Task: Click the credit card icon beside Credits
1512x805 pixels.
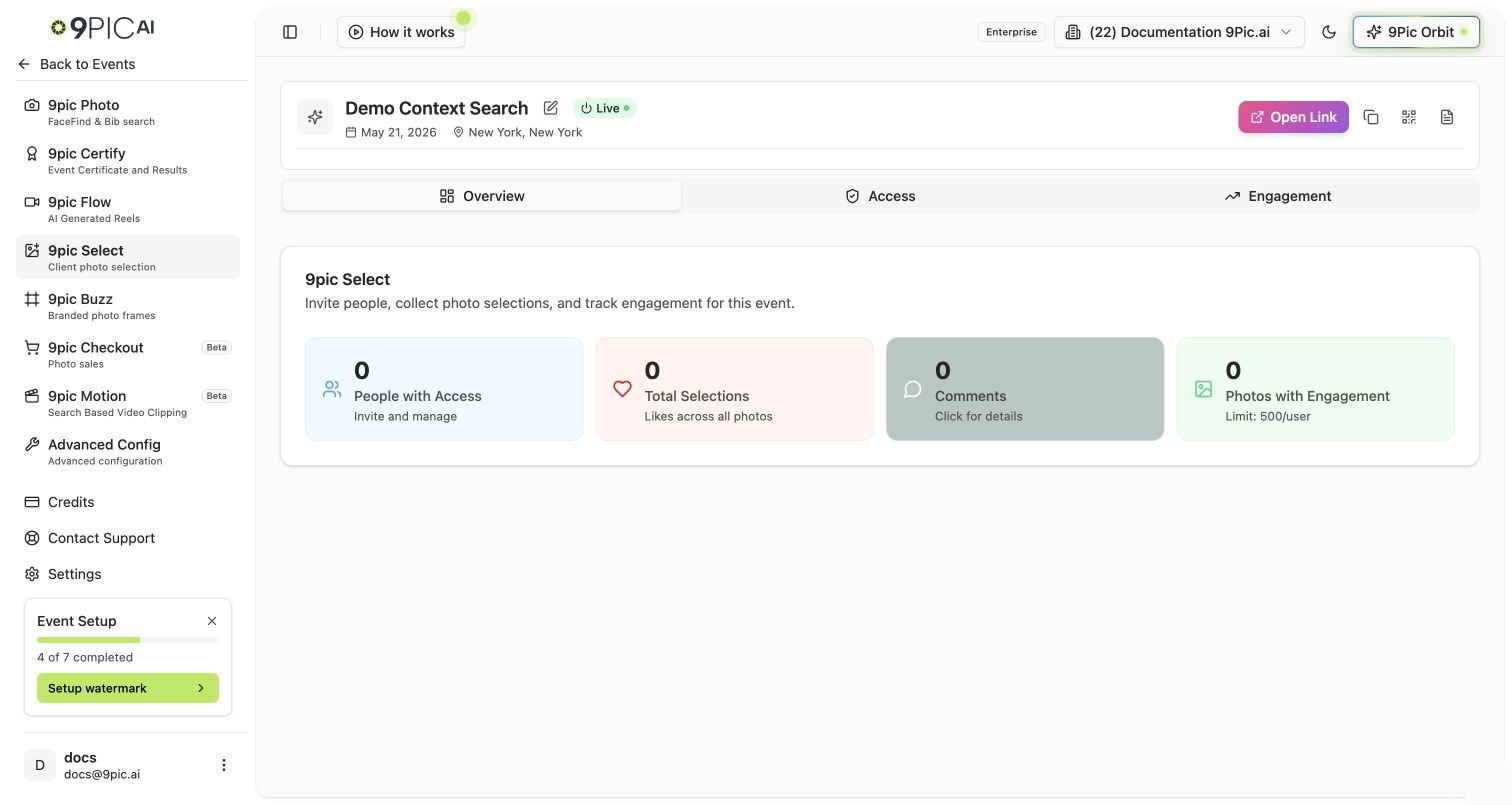Action: pyautogui.click(x=32, y=502)
